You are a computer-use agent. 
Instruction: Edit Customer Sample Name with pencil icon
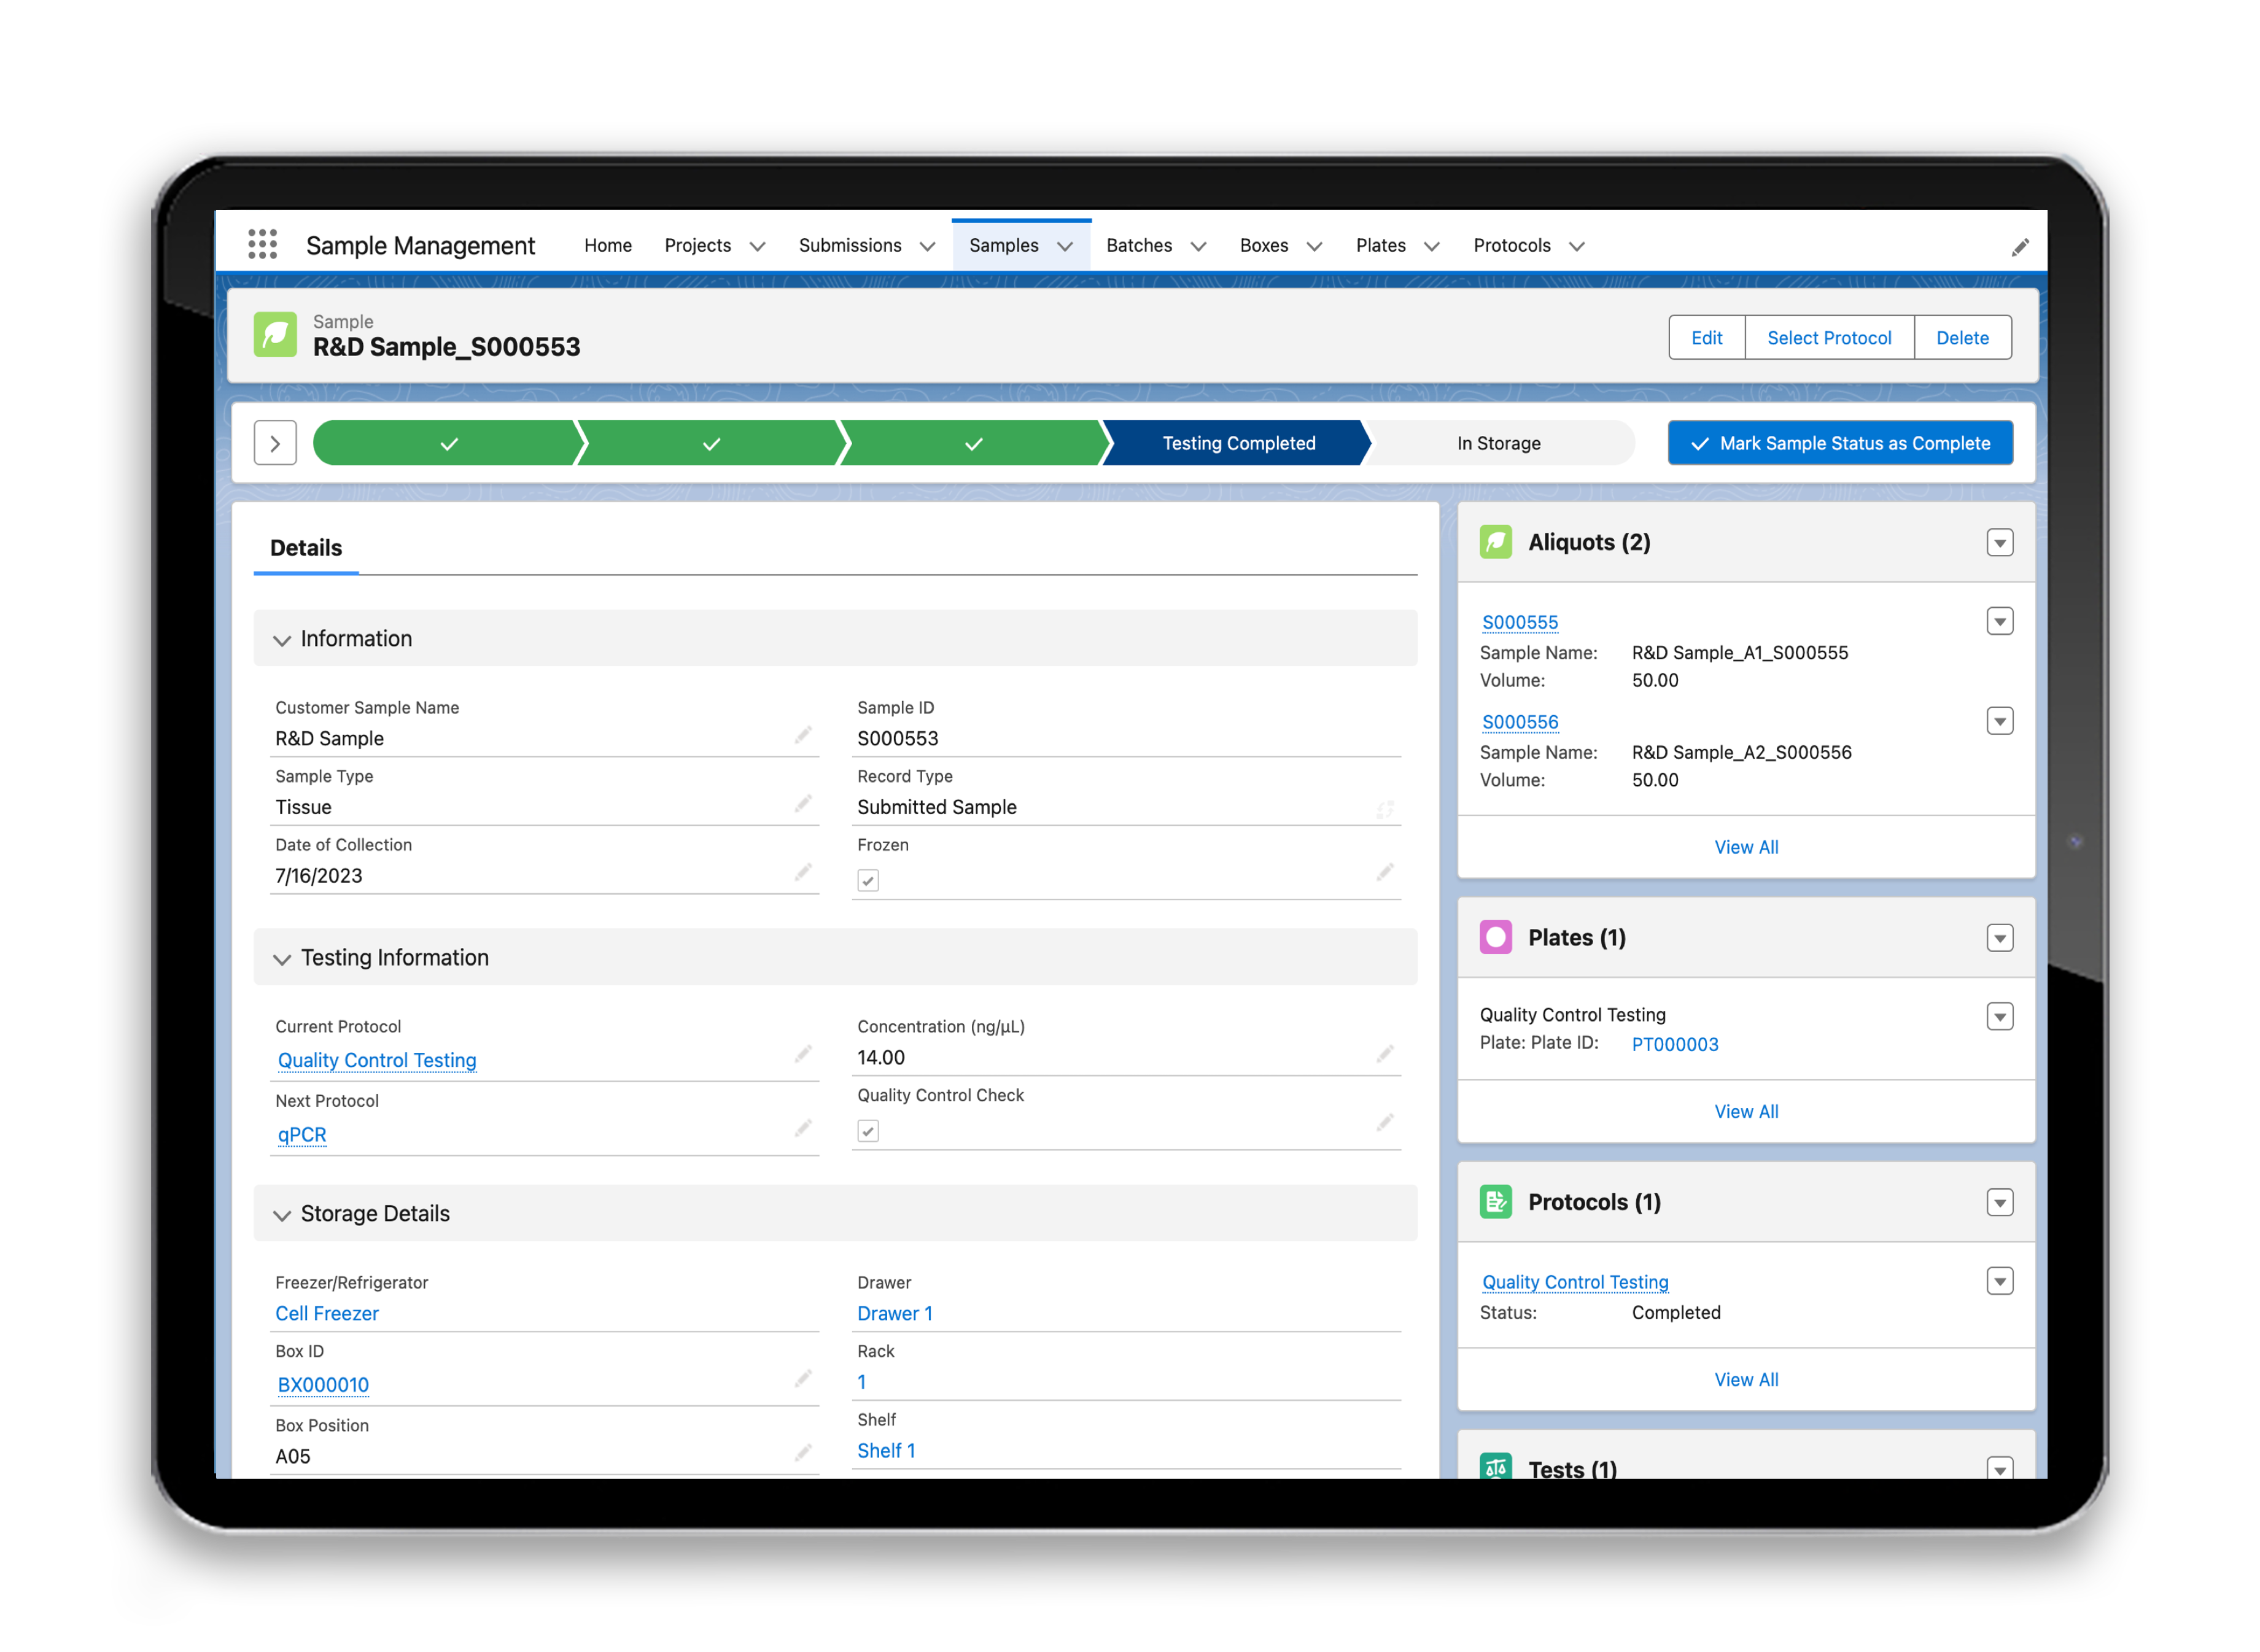tap(803, 735)
